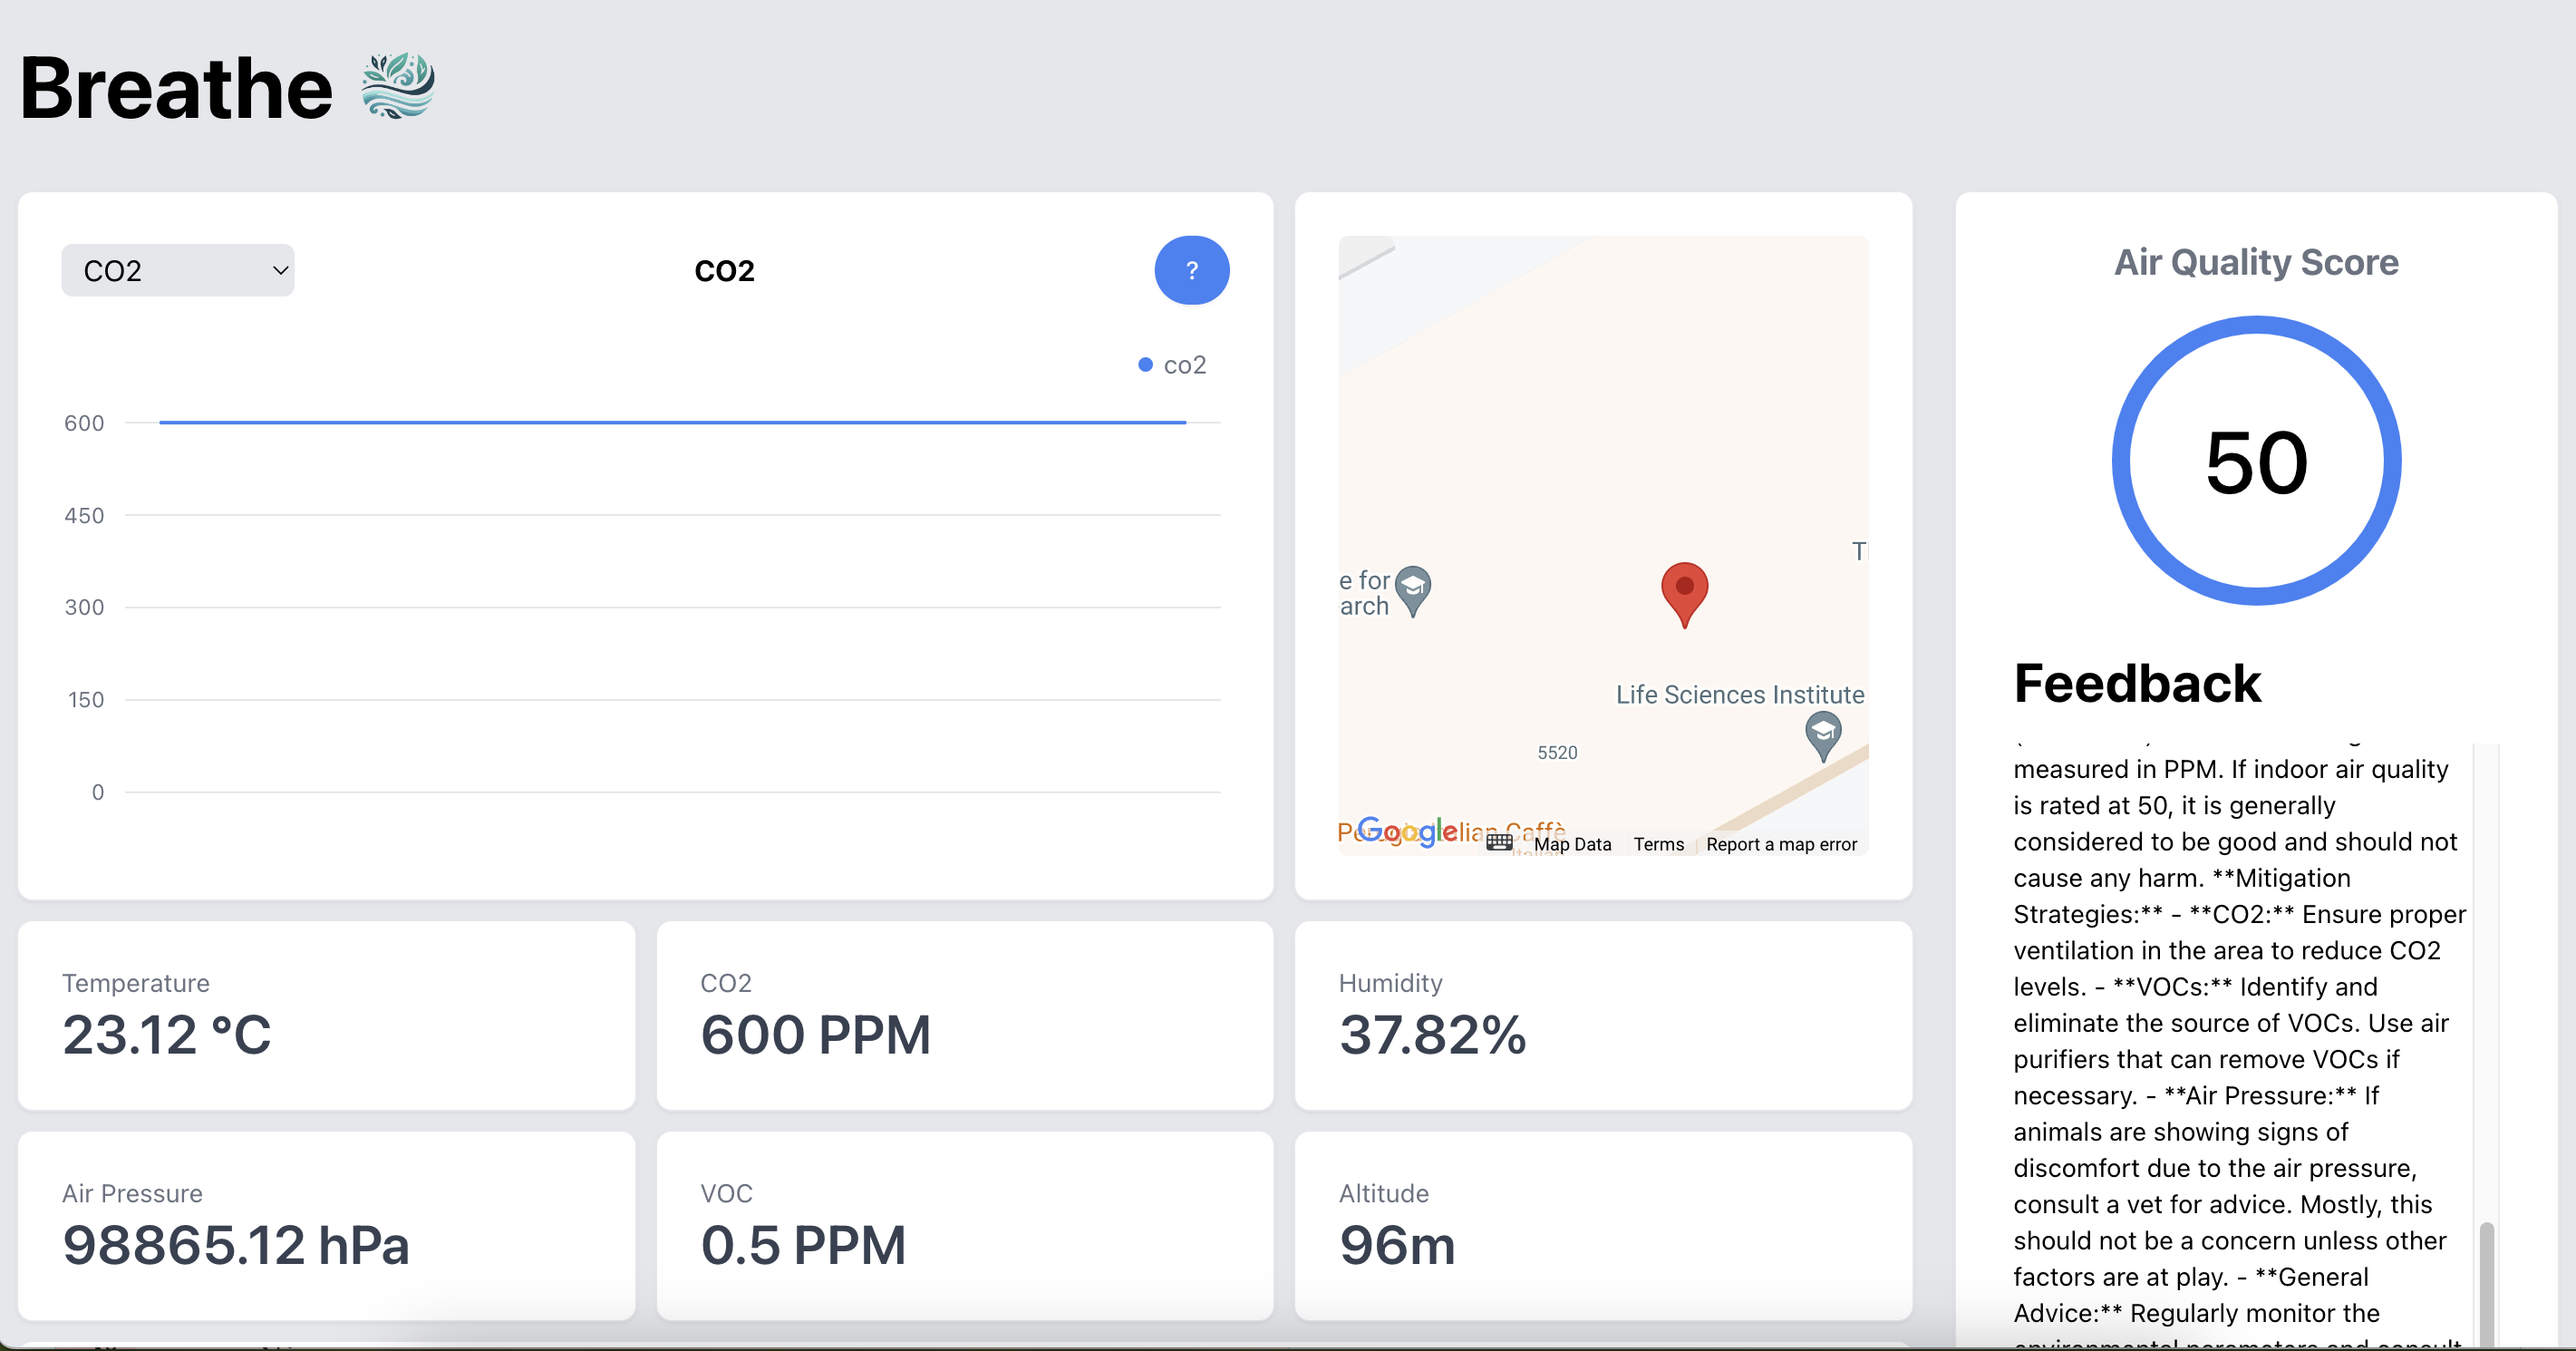Select the VOC 0.5 PPM card
This screenshot has height=1351, width=2576.
(964, 1225)
